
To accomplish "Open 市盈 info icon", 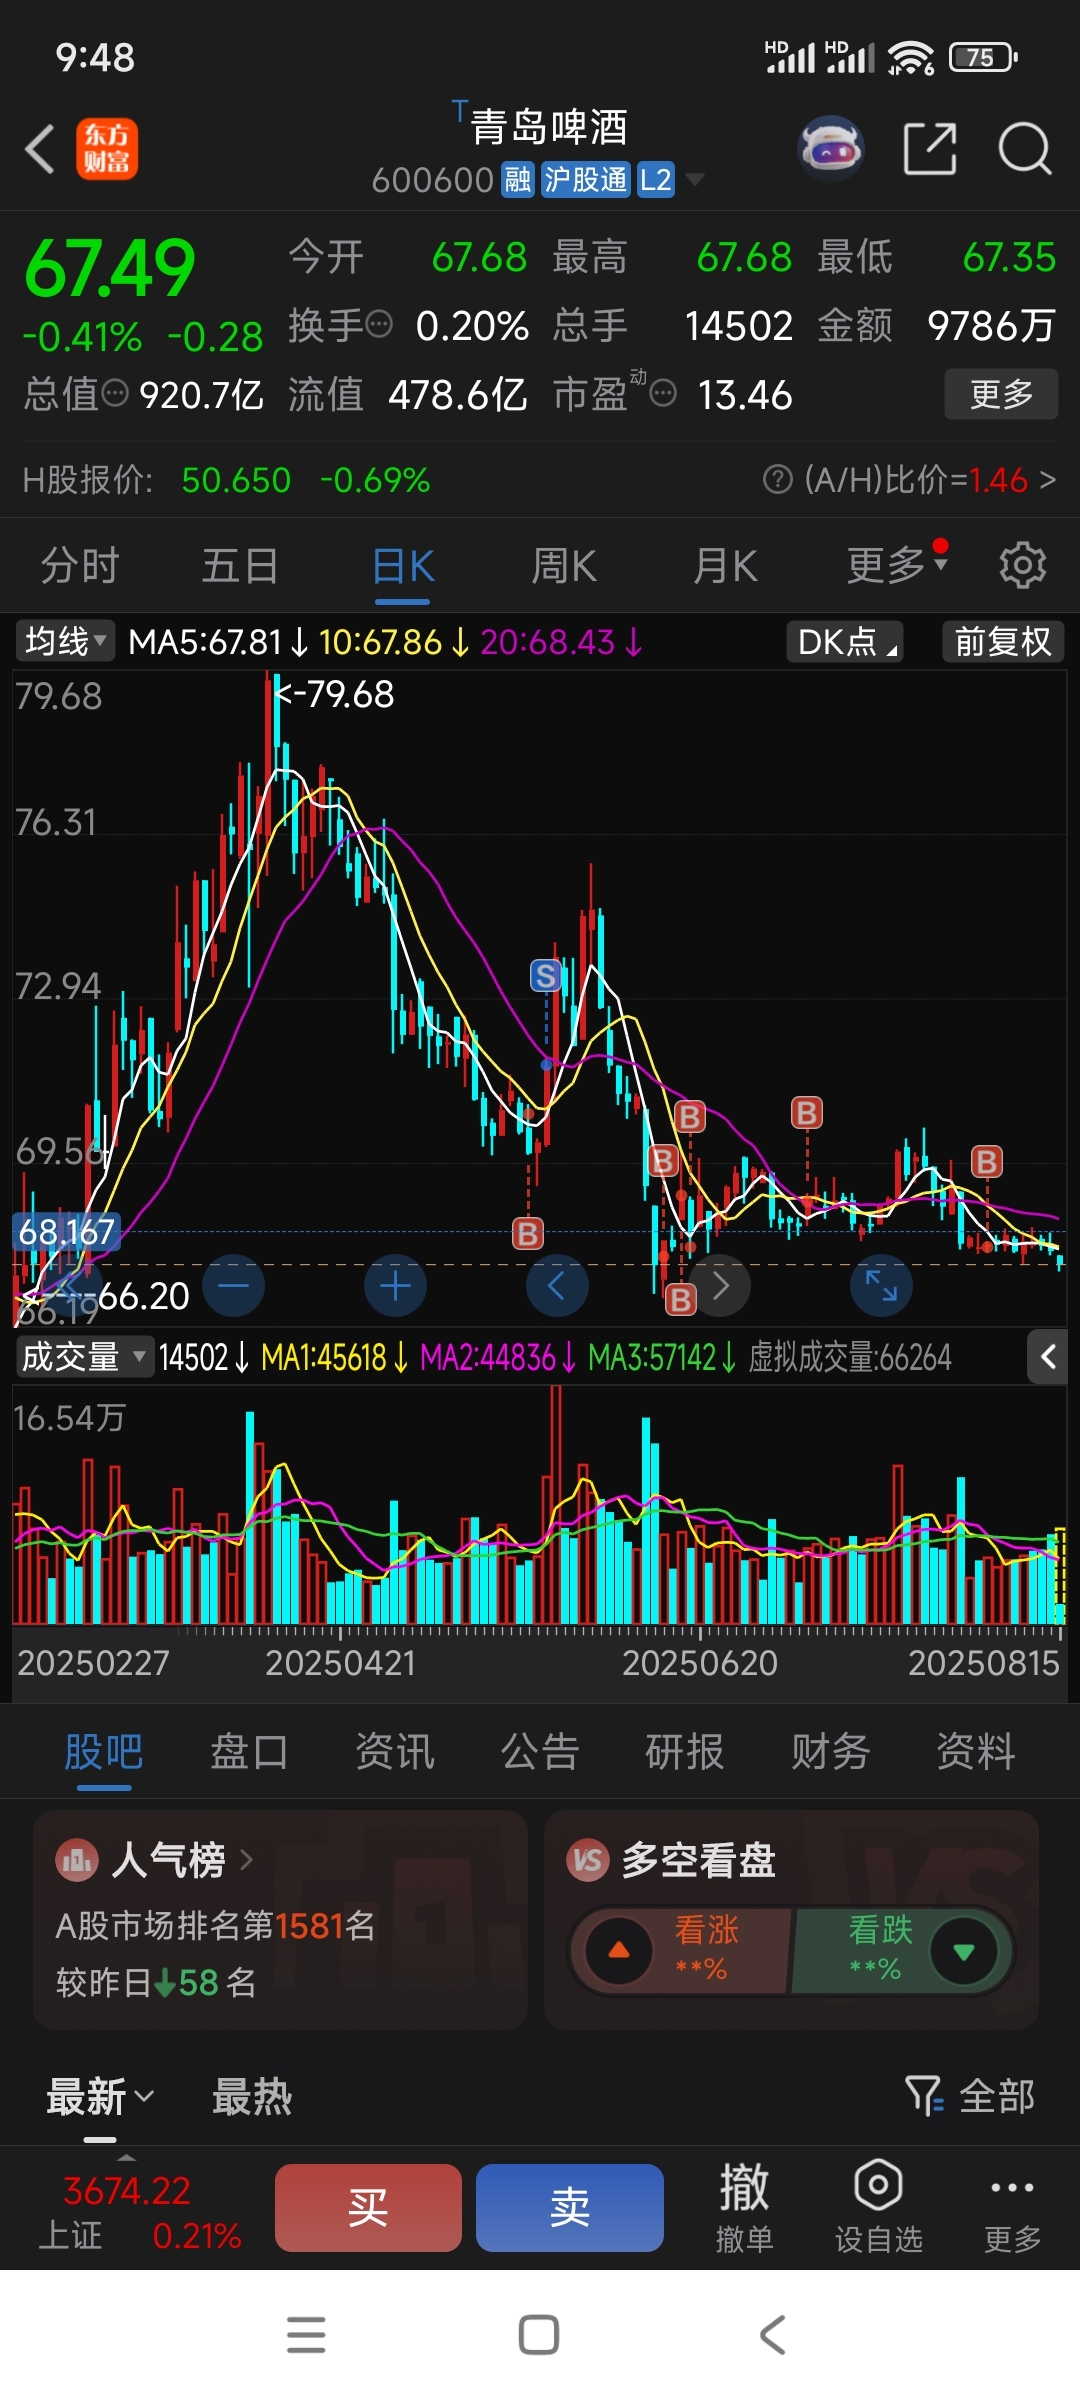I will click(663, 393).
